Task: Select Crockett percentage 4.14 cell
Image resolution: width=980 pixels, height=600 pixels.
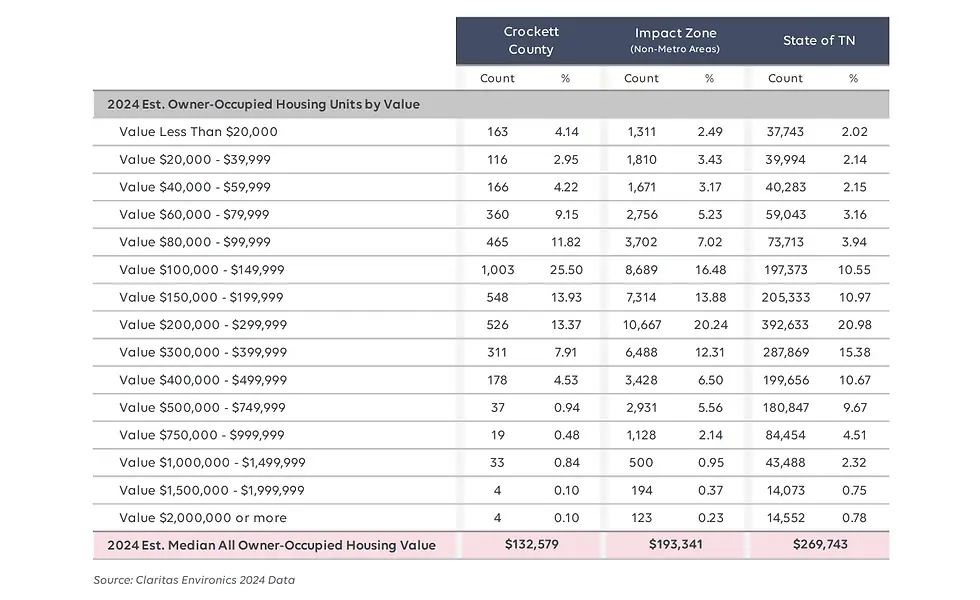Action: tap(567, 132)
